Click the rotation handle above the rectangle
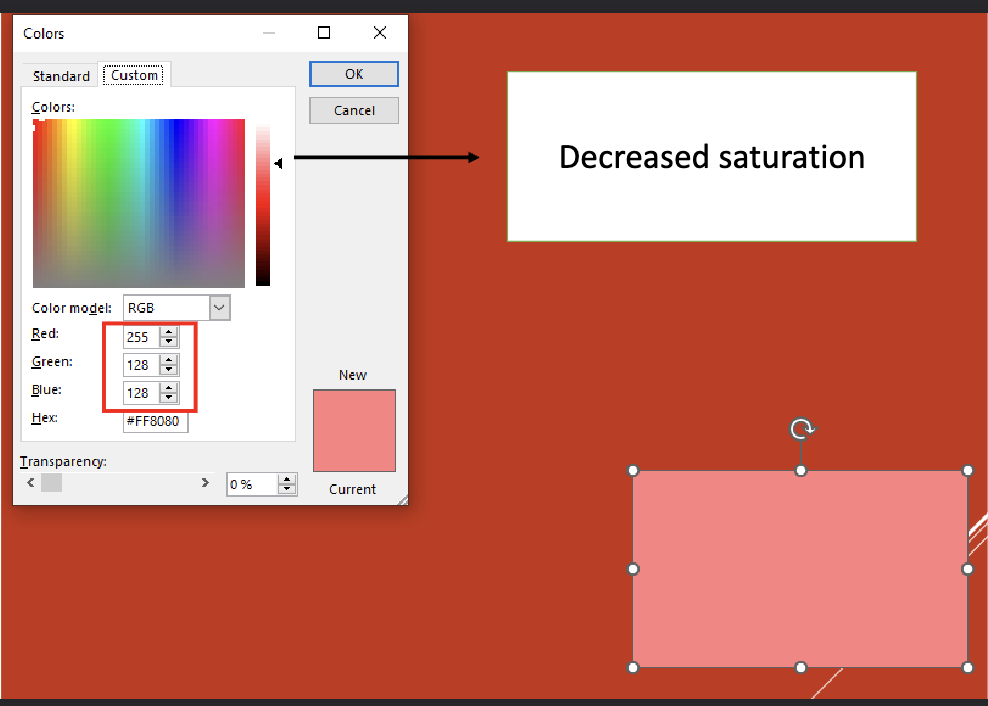The width and height of the screenshot is (988, 706). tap(801, 429)
